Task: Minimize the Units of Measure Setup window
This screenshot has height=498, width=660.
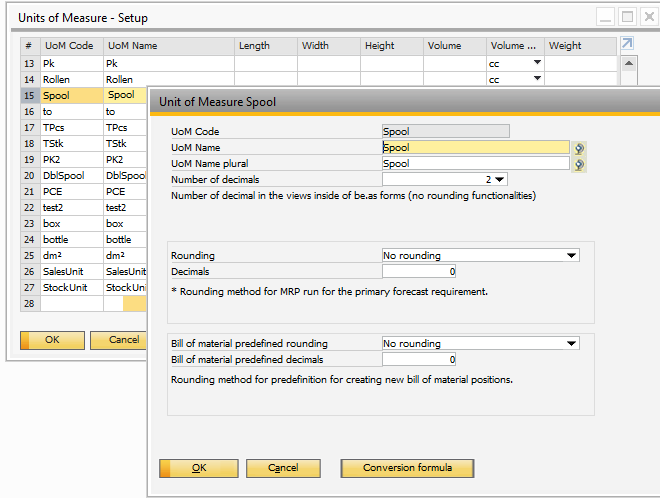Action: click(606, 16)
